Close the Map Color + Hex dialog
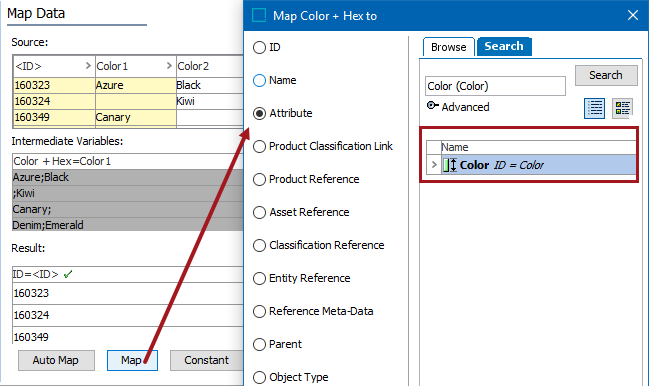649x386 pixels. [632, 15]
